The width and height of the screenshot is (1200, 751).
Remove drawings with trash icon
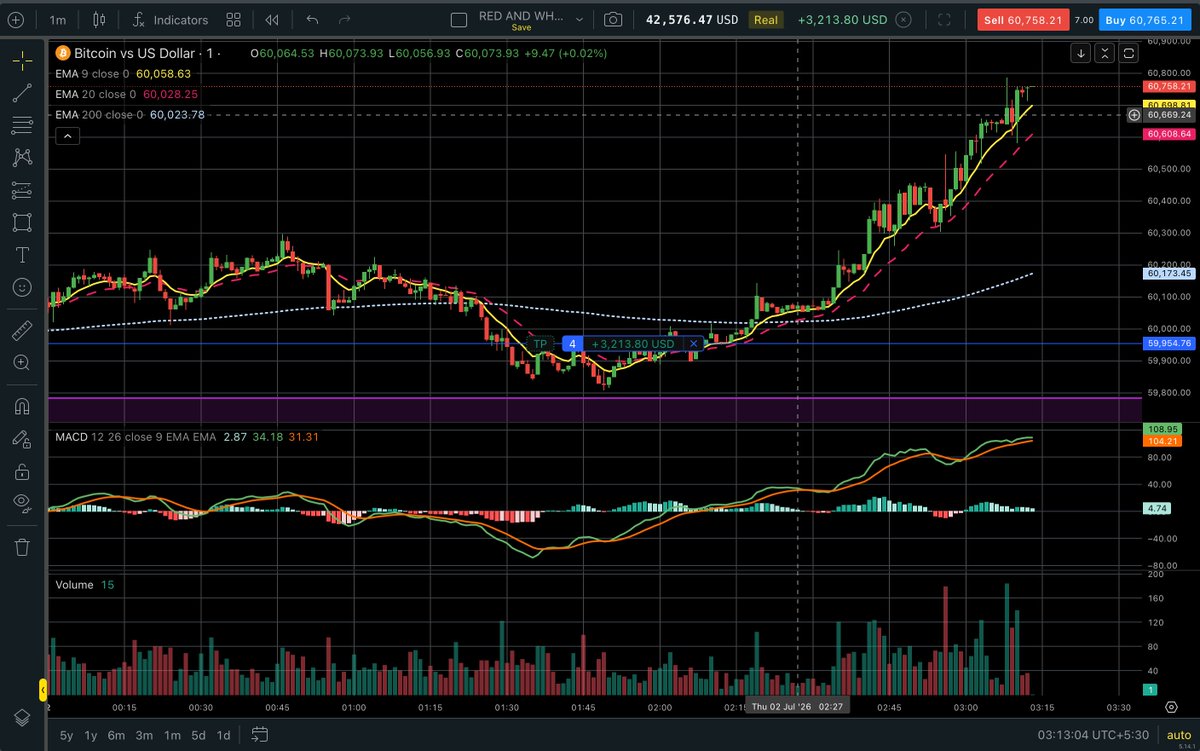point(21,546)
